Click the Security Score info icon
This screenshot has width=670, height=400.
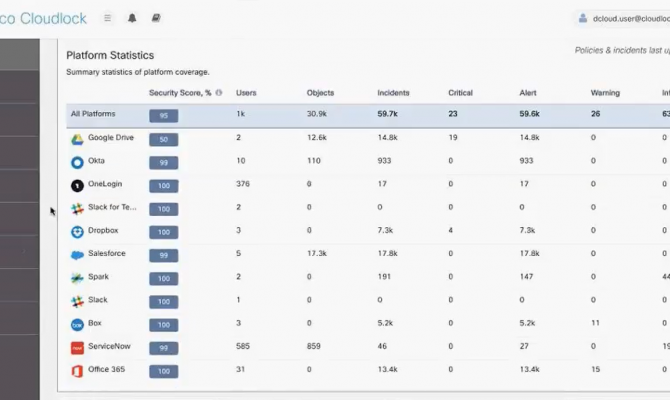[x=219, y=93]
